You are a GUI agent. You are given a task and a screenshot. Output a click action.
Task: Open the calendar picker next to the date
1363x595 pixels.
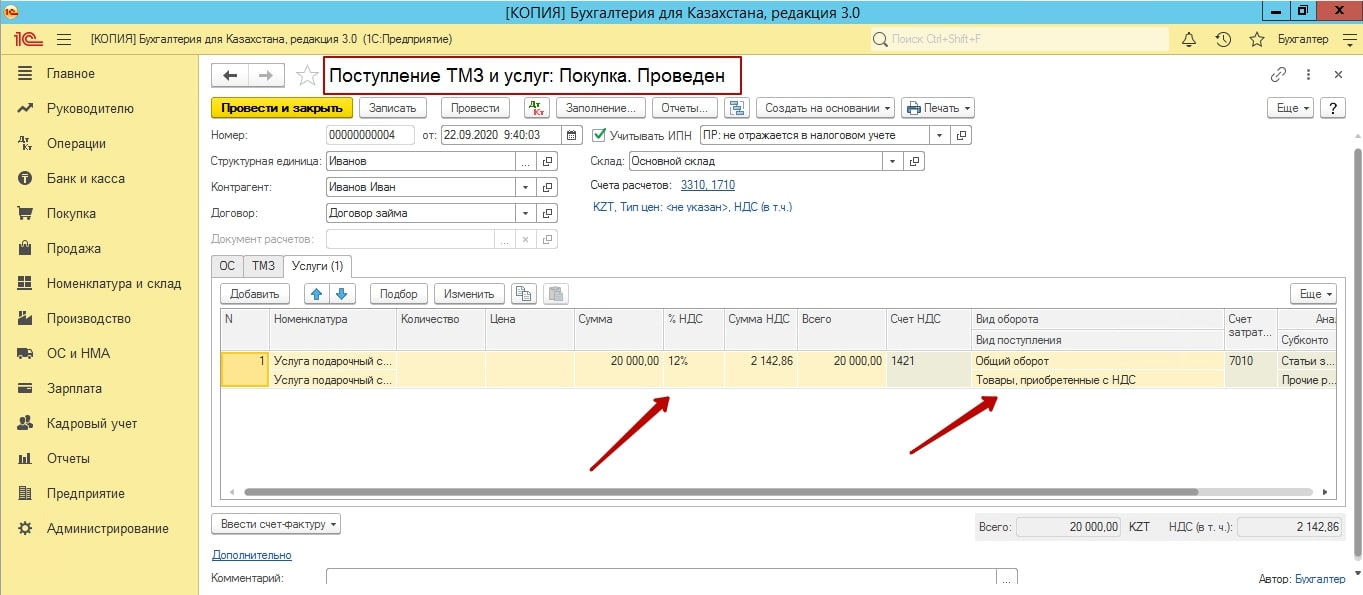(x=572, y=135)
